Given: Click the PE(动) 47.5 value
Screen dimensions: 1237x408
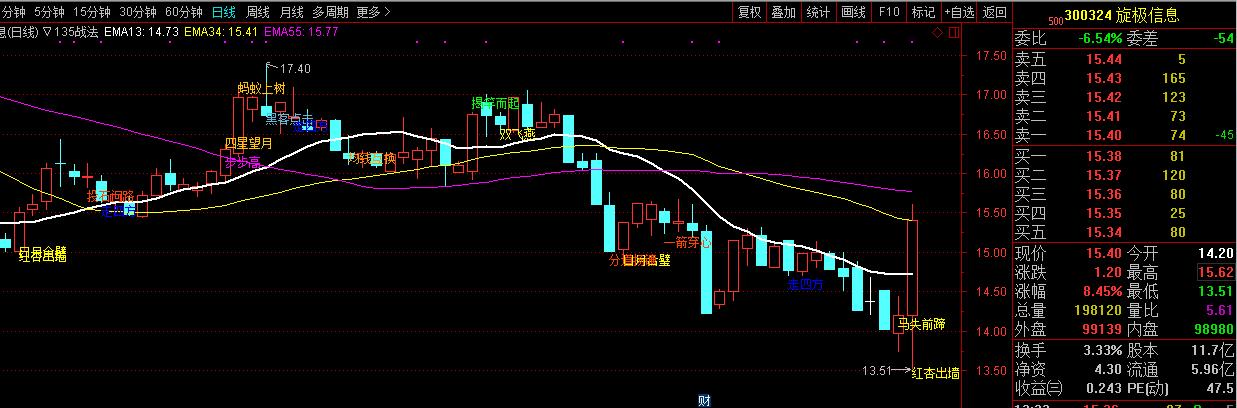Looking at the screenshot, I should 1220,387.
